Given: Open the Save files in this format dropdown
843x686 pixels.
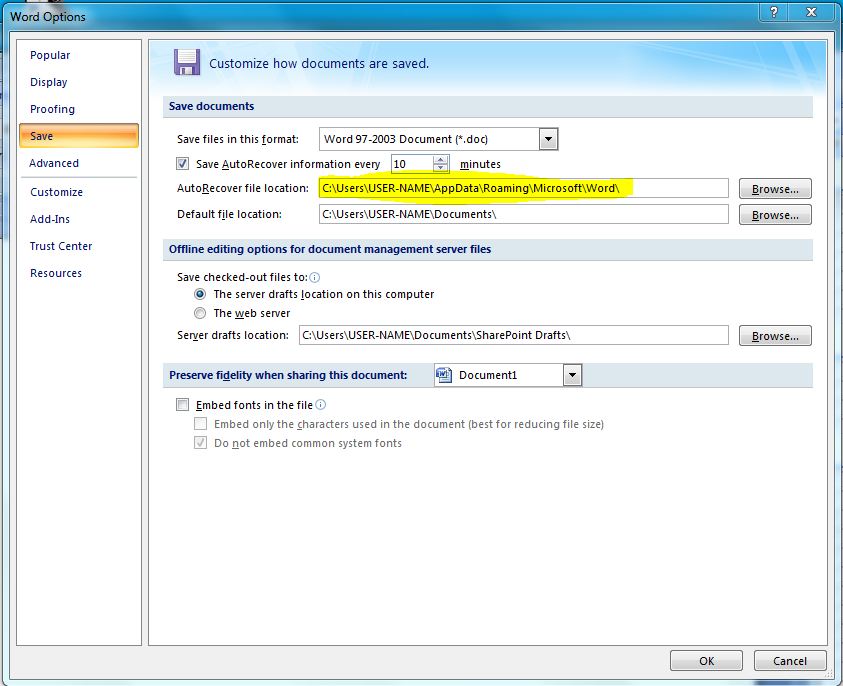Looking at the screenshot, I should pyautogui.click(x=546, y=138).
